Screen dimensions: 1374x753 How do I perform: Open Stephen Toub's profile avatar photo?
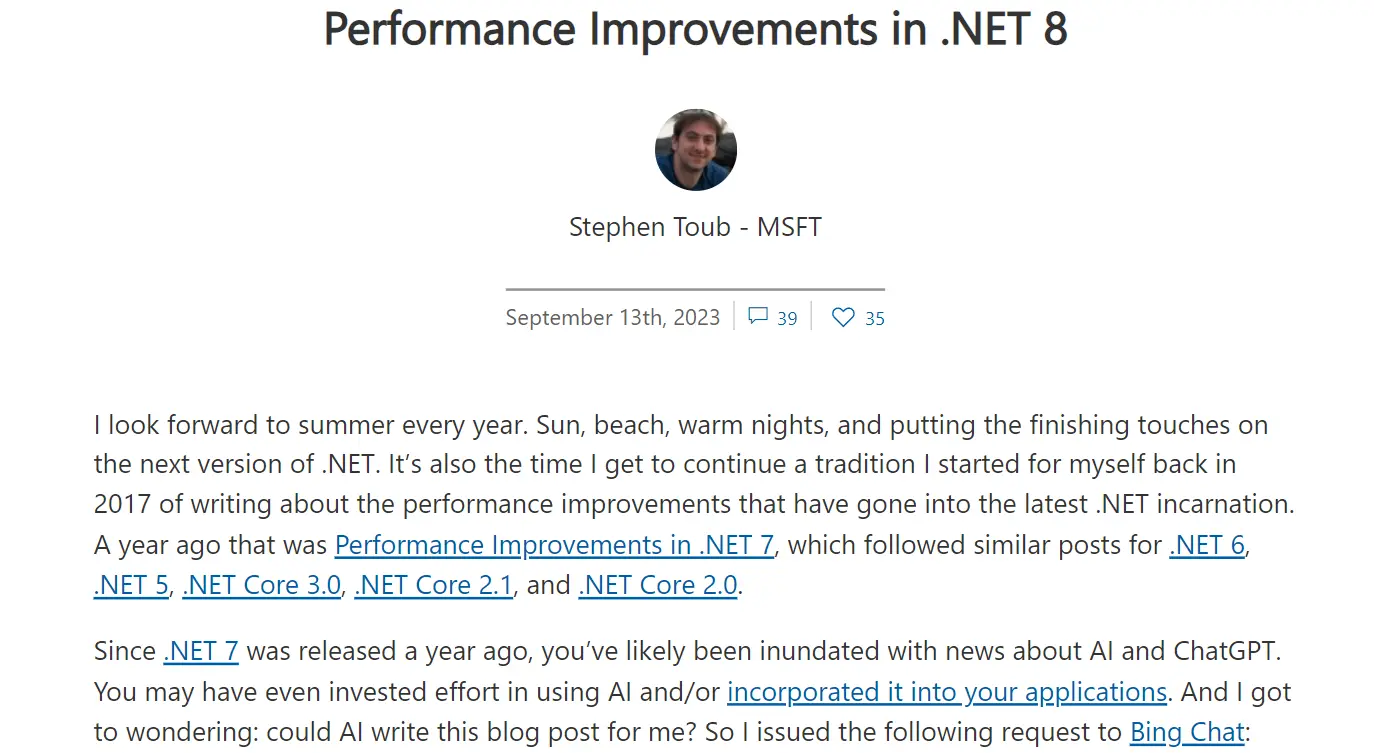tap(695, 150)
